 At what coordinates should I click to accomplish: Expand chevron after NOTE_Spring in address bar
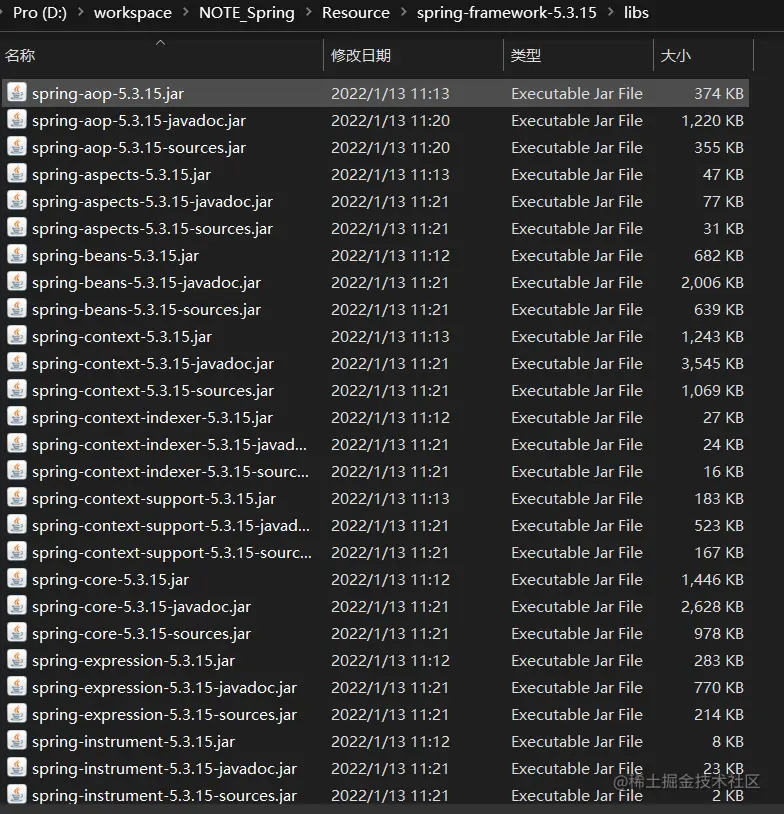(308, 12)
